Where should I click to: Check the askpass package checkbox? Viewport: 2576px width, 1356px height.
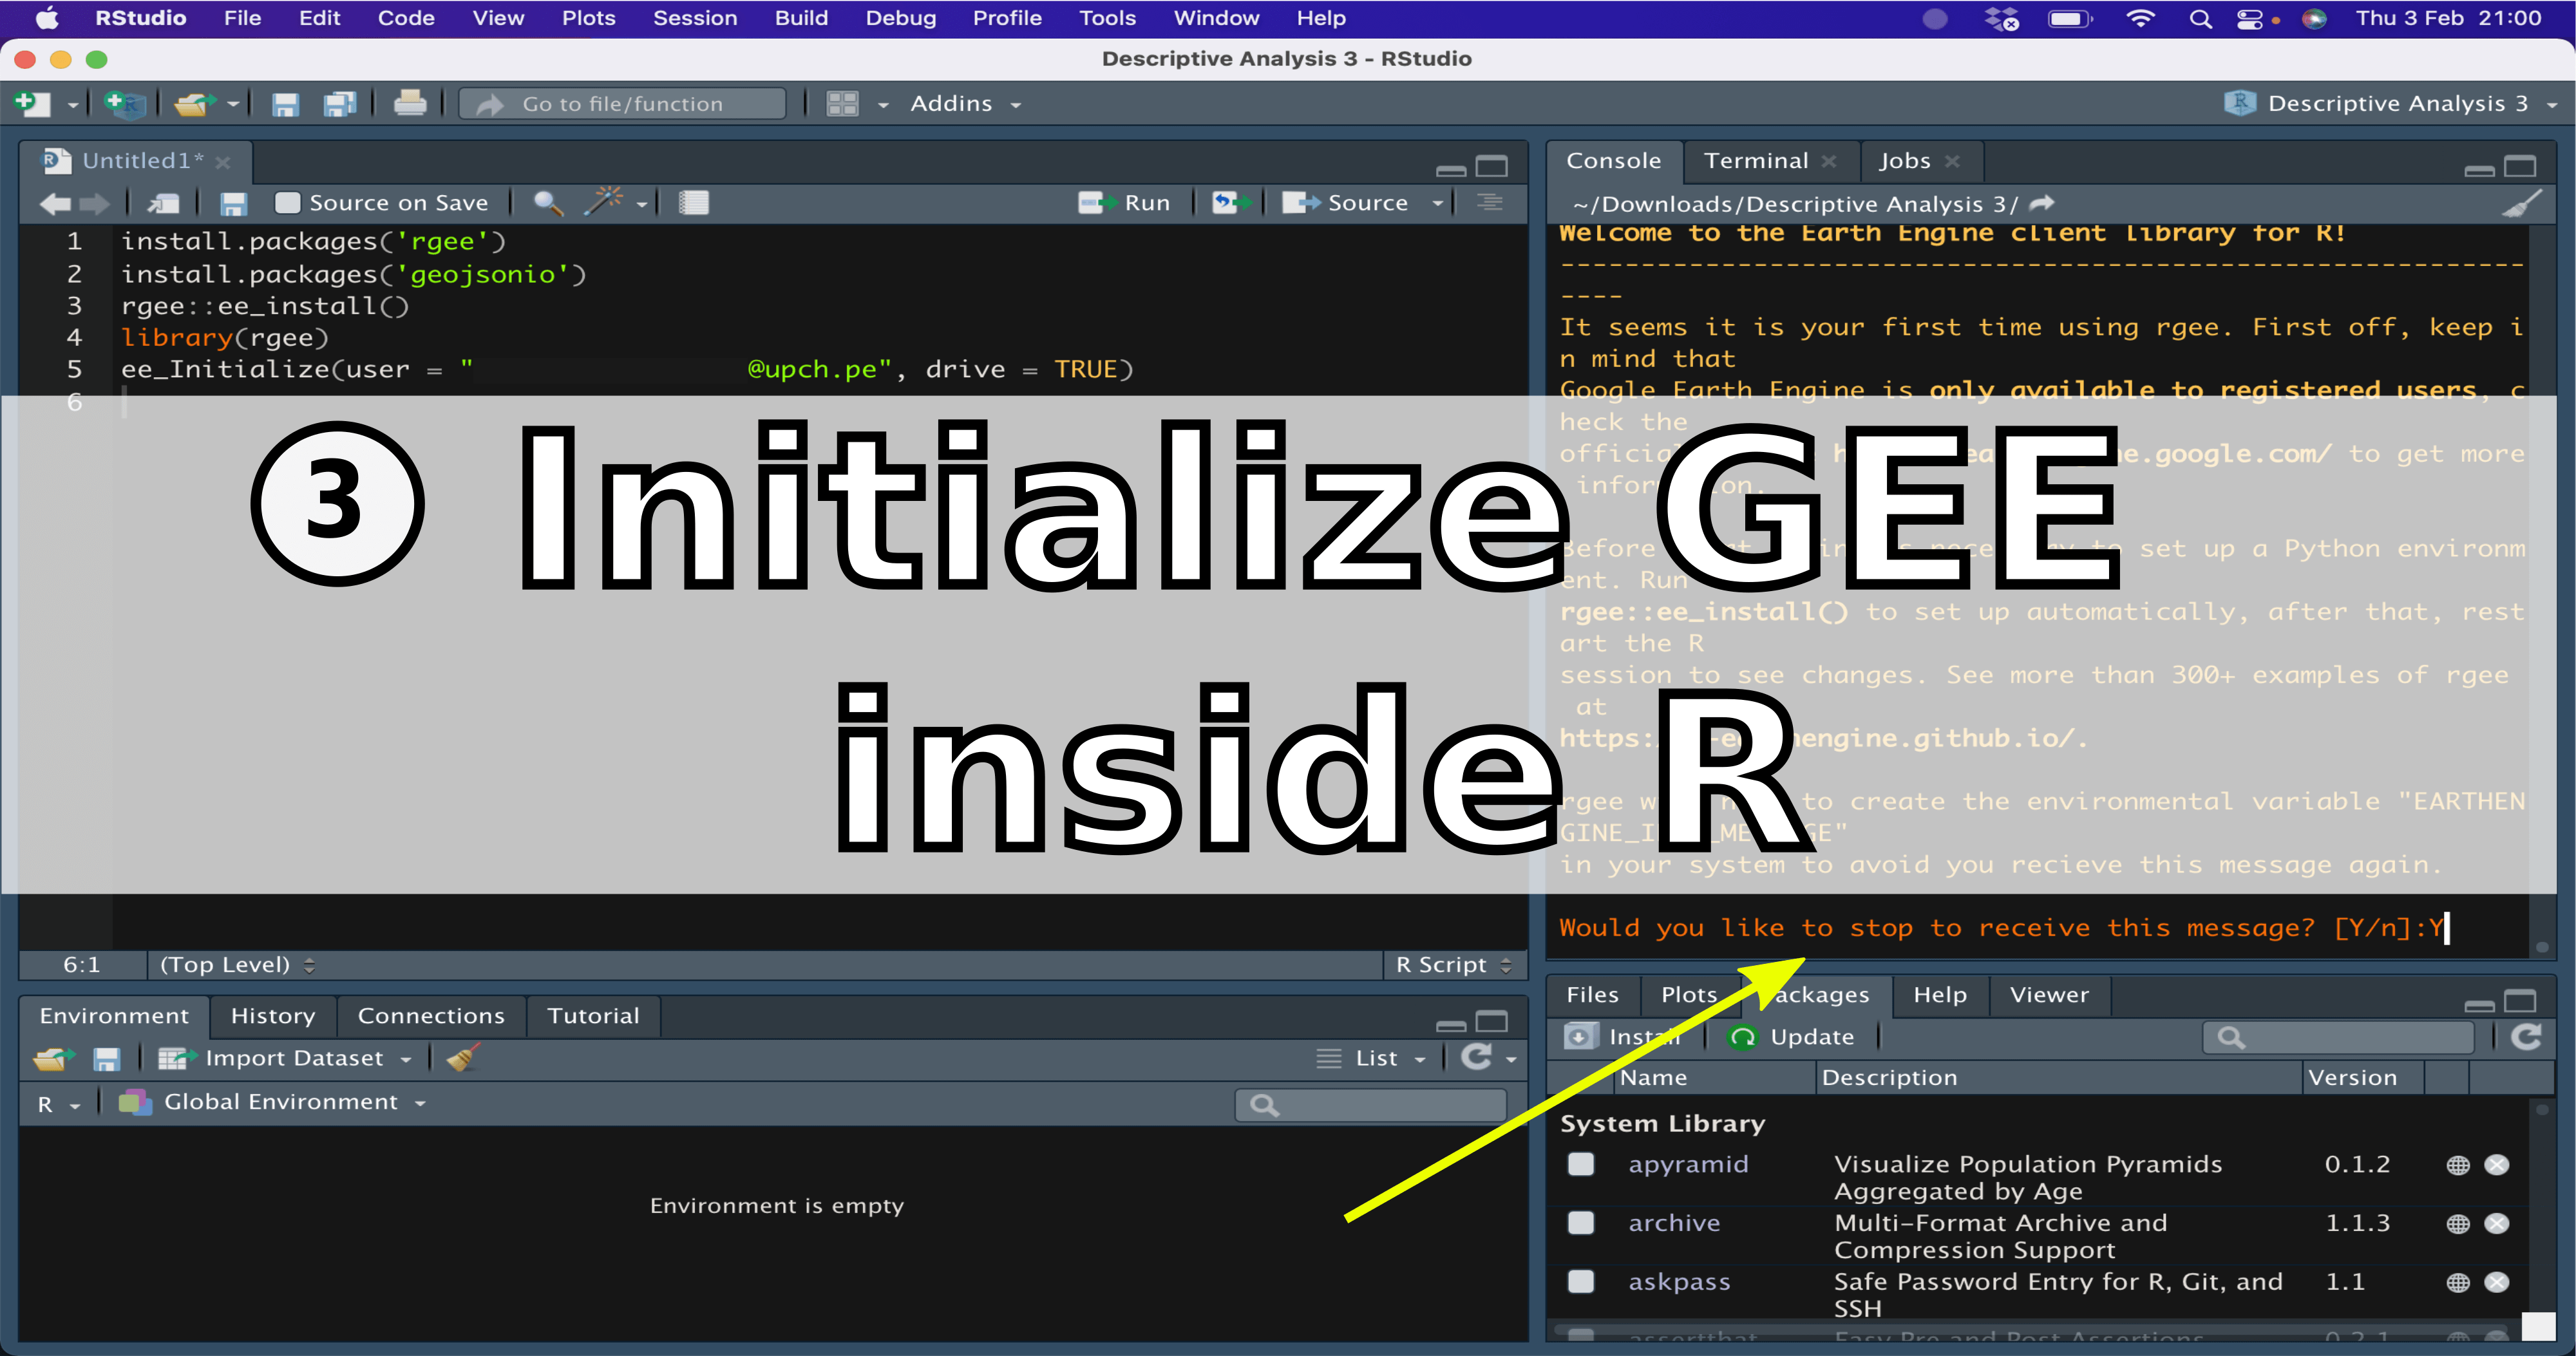[x=1581, y=1282]
